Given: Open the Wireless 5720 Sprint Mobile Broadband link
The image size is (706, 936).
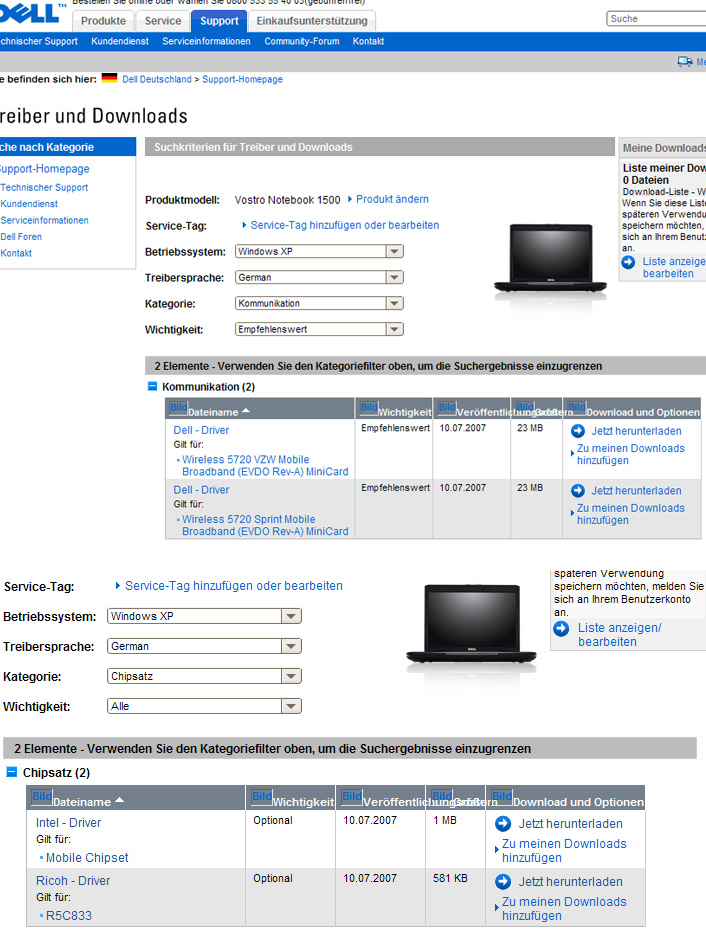Looking at the screenshot, I should [x=265, y=525].
